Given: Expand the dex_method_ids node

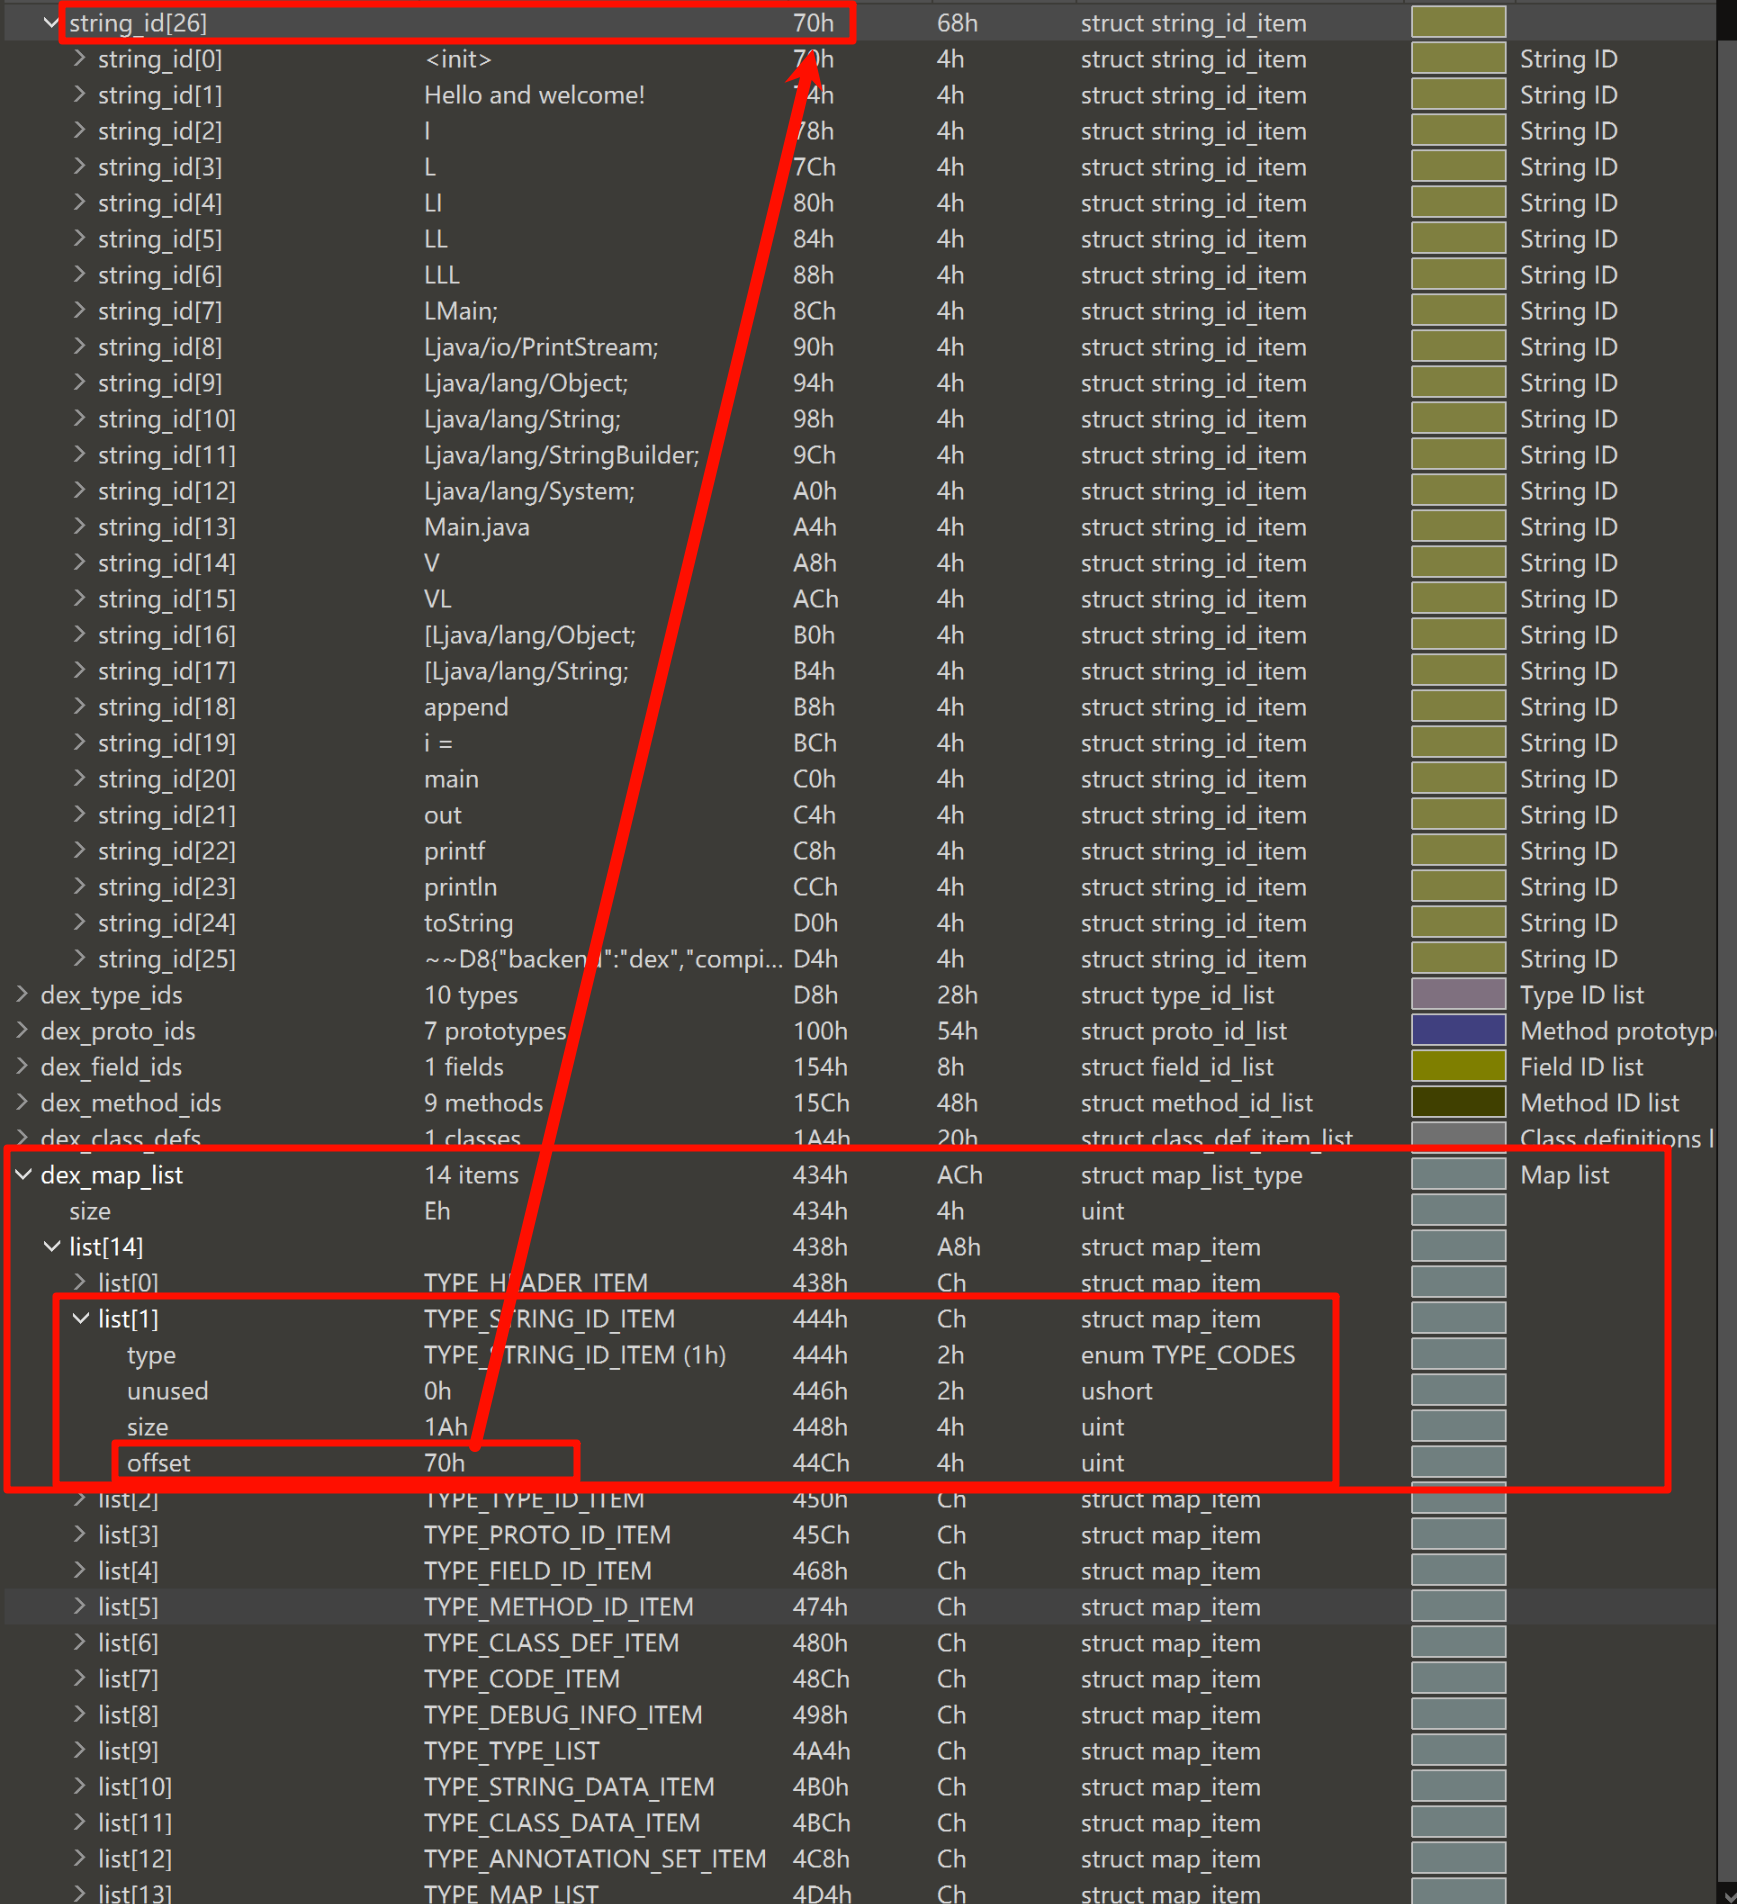Looking at the screenshot, I should click(x=22, y=1103).
